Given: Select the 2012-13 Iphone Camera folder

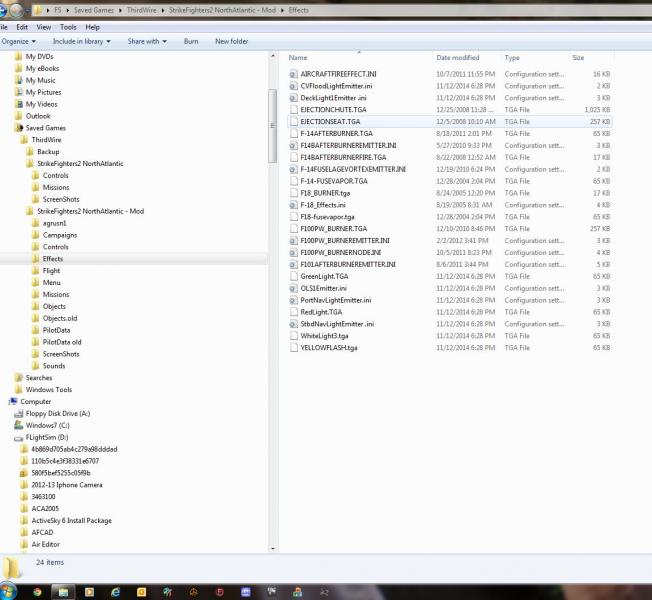Looking at the screenshot, I should click(x=67, y=485).
